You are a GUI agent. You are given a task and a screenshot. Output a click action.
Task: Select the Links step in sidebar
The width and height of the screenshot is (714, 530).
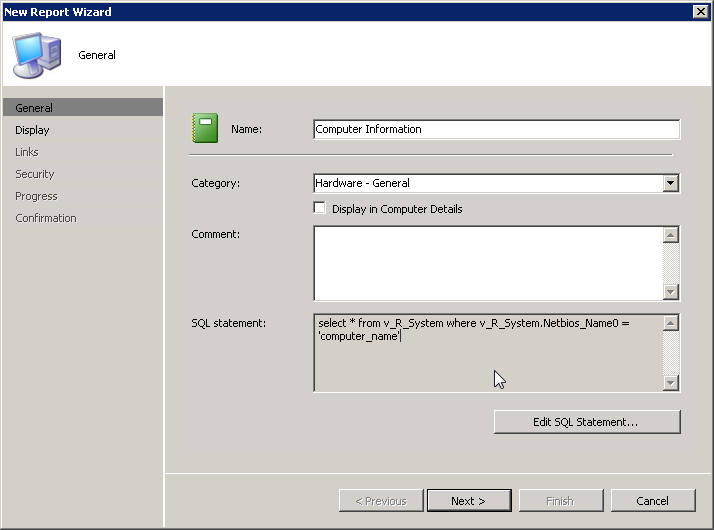[27, 152]
